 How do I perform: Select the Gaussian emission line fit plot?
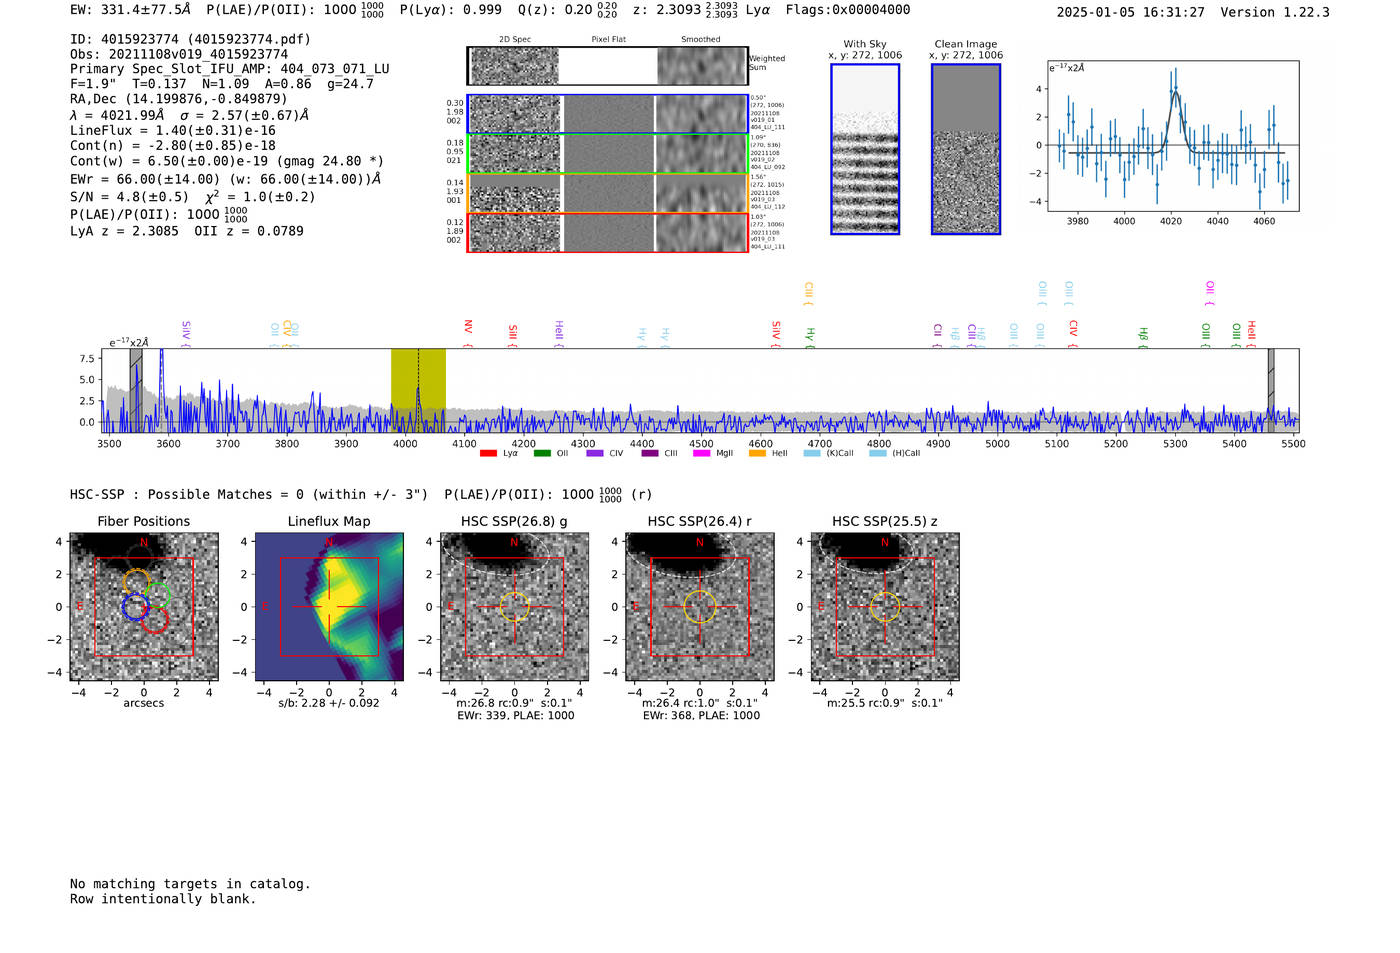tap(1172, 136)
